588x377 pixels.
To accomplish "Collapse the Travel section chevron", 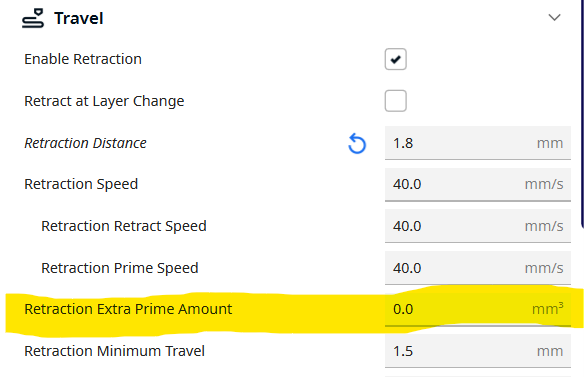I will 554,18.
